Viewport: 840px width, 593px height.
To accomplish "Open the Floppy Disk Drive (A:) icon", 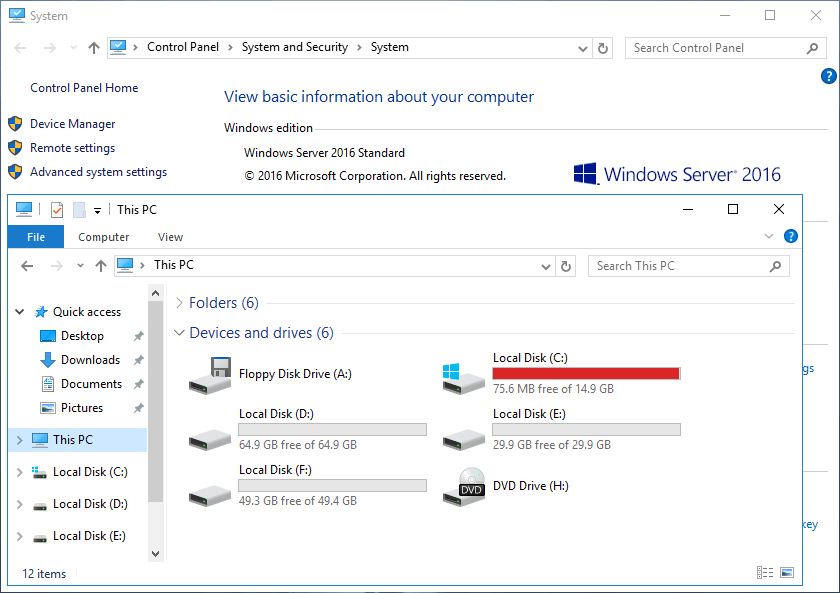I will [210, 375].
